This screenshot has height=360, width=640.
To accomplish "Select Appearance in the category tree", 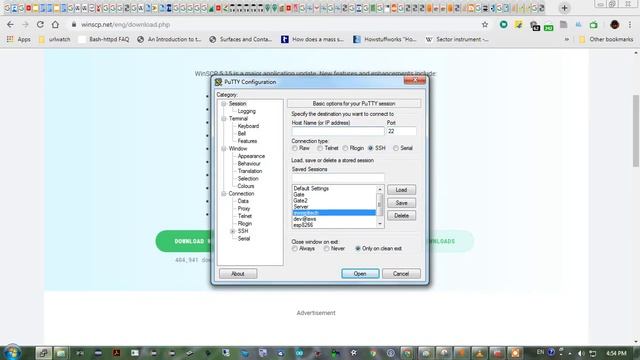I will 251,156.
